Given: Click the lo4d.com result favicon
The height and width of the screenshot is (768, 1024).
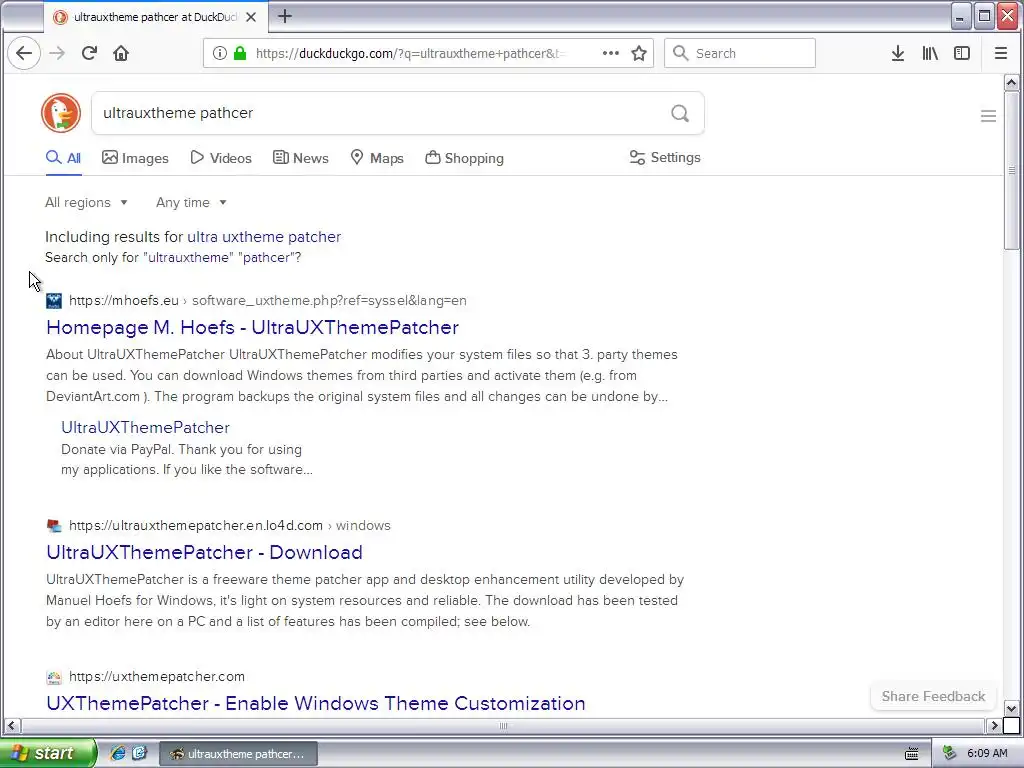Looking at the screenshot, I should point(54,526).
